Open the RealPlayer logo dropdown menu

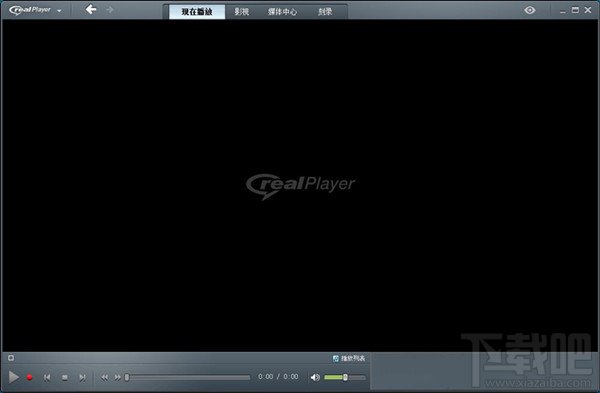coord(30,10)
